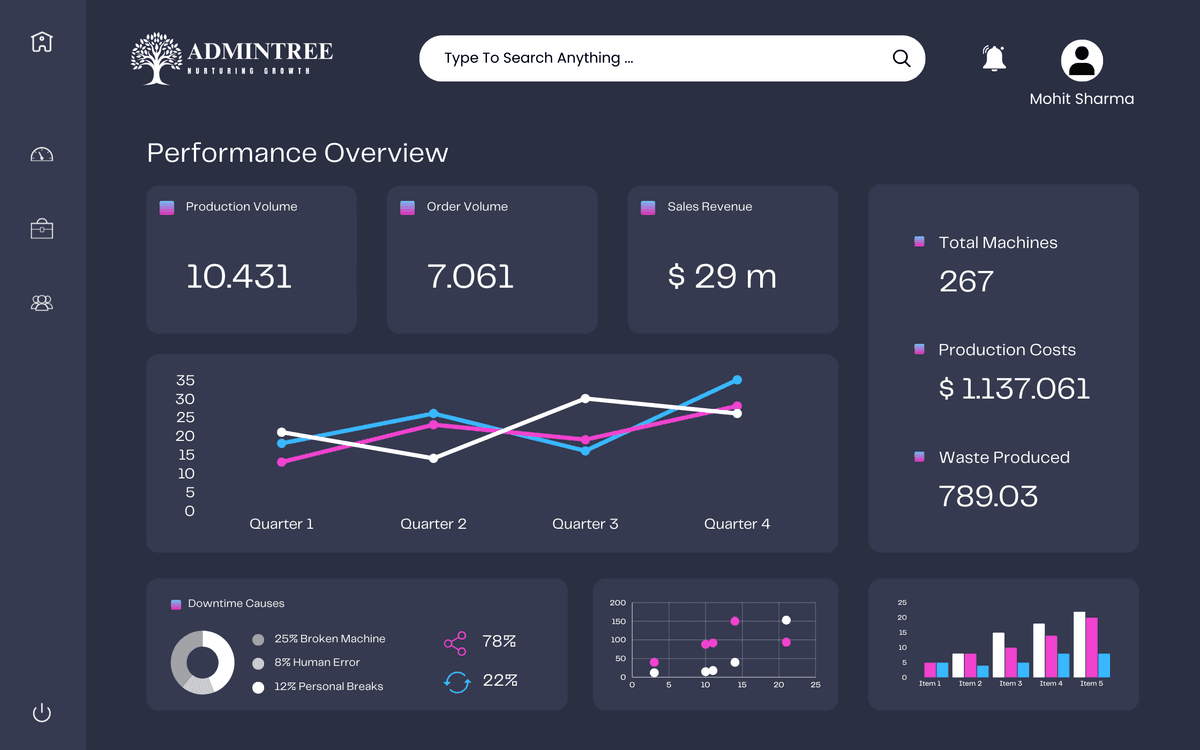Open notifications via the bell icon
The width and height of the screenshot is (1200, 750).
click(x=993, y=58)
